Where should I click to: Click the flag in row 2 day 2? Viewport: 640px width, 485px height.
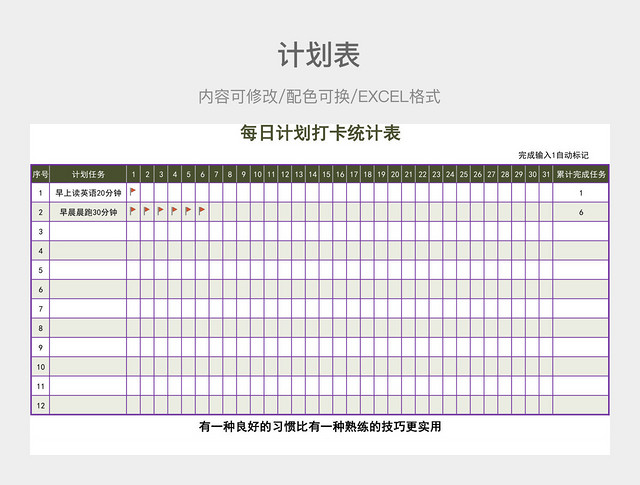point(147,211)
